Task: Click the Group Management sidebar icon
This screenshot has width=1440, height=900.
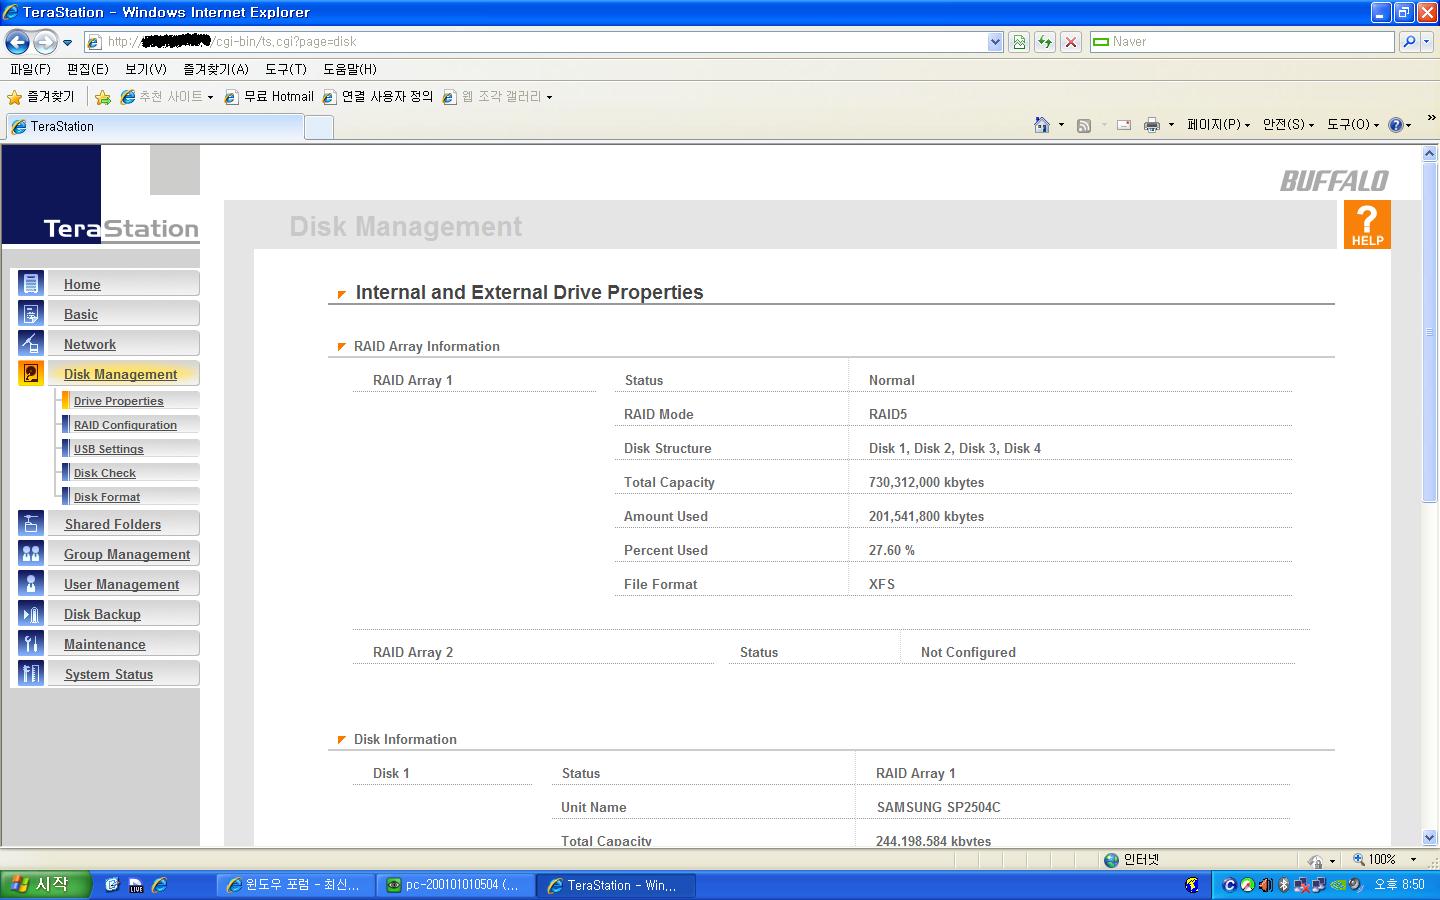Action: click(31, 553)
